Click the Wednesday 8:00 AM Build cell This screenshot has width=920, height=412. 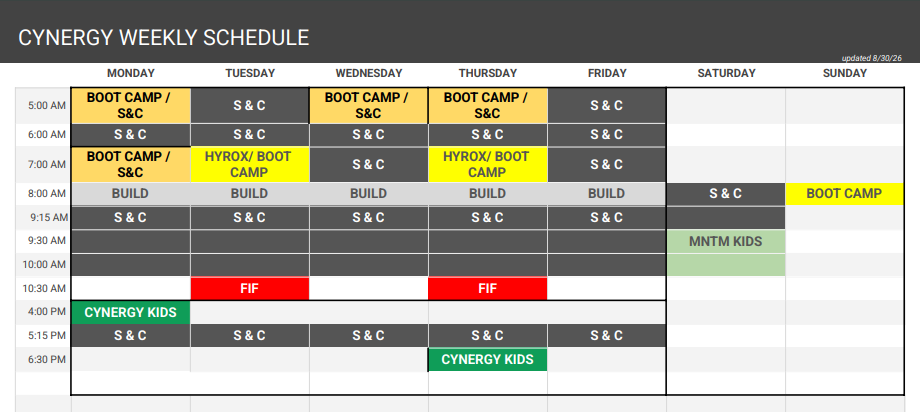point(368,194)
